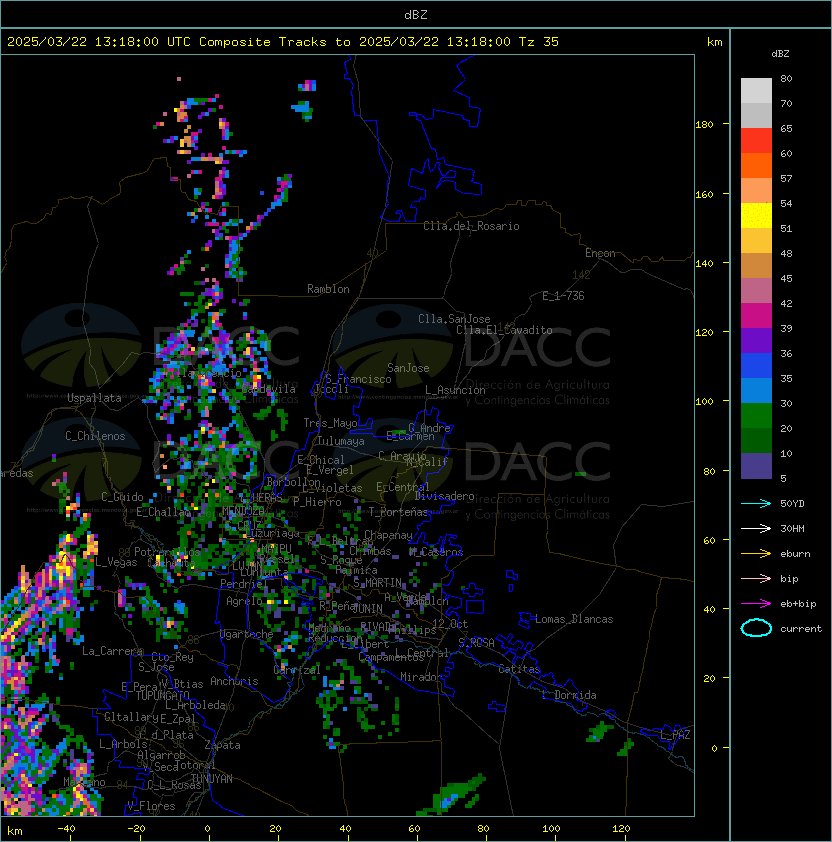Viewport: 832px width, 842px height.
Task: Pick the 30 dBZ light blue swatch
Action: pos(756,391)
